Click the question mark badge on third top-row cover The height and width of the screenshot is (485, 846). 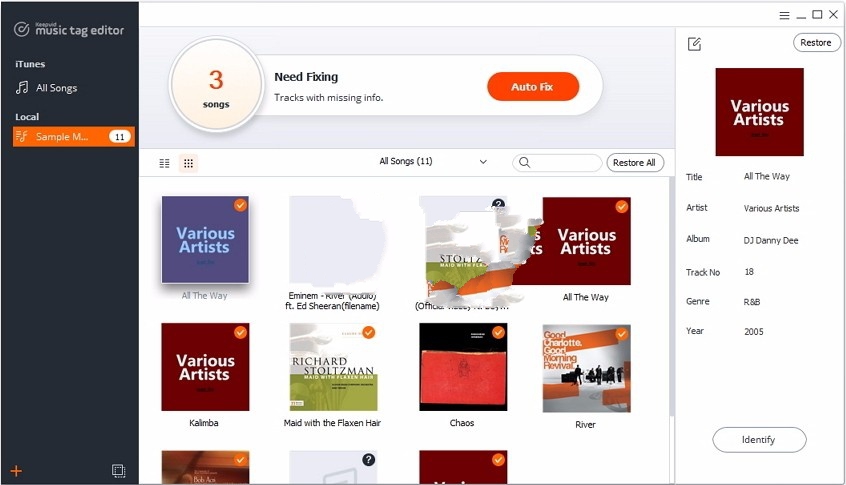pyautogui.click(x=499, y=204)
